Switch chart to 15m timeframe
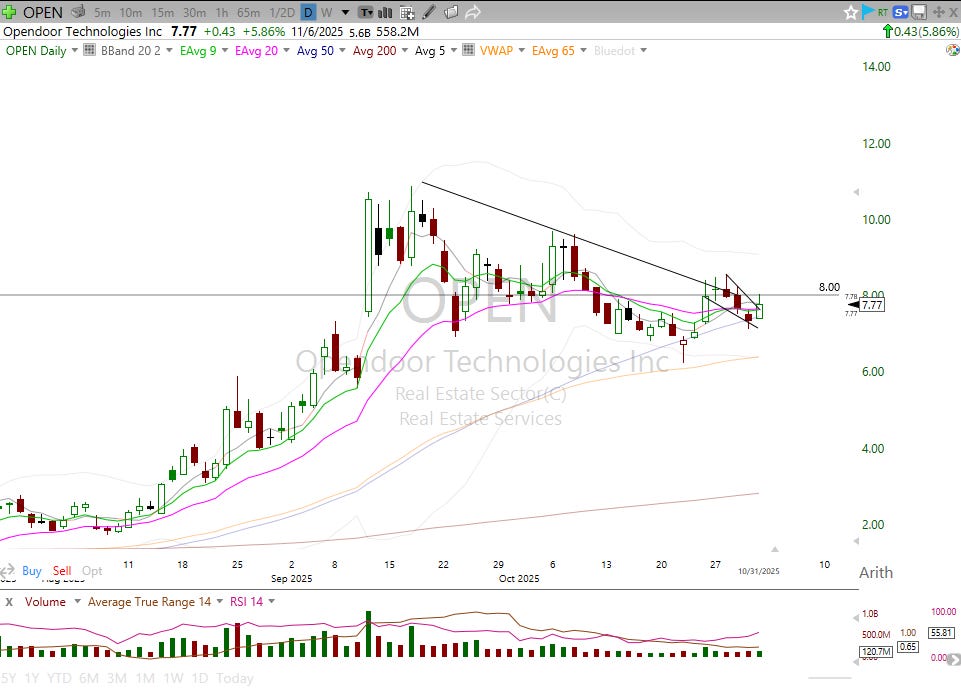Image resolution: width=961 pixels, height=689 pixels. coord(162,12)
